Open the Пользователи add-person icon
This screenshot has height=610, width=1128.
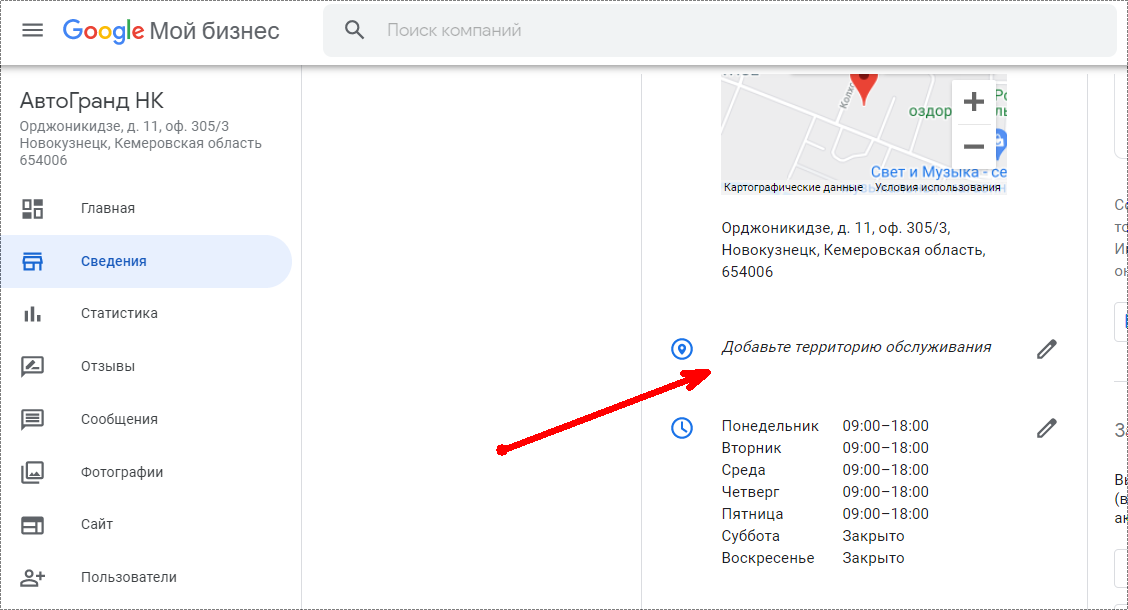point(32,578)
